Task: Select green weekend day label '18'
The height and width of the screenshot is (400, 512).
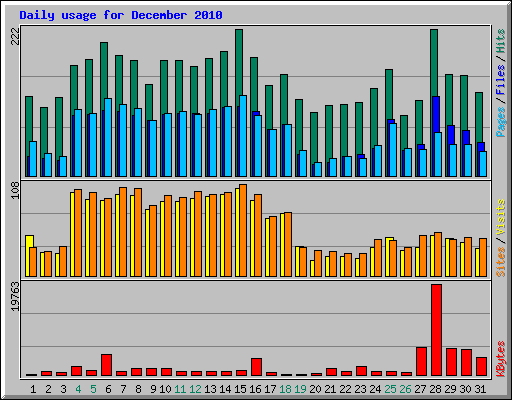Action: pos(285,389)
